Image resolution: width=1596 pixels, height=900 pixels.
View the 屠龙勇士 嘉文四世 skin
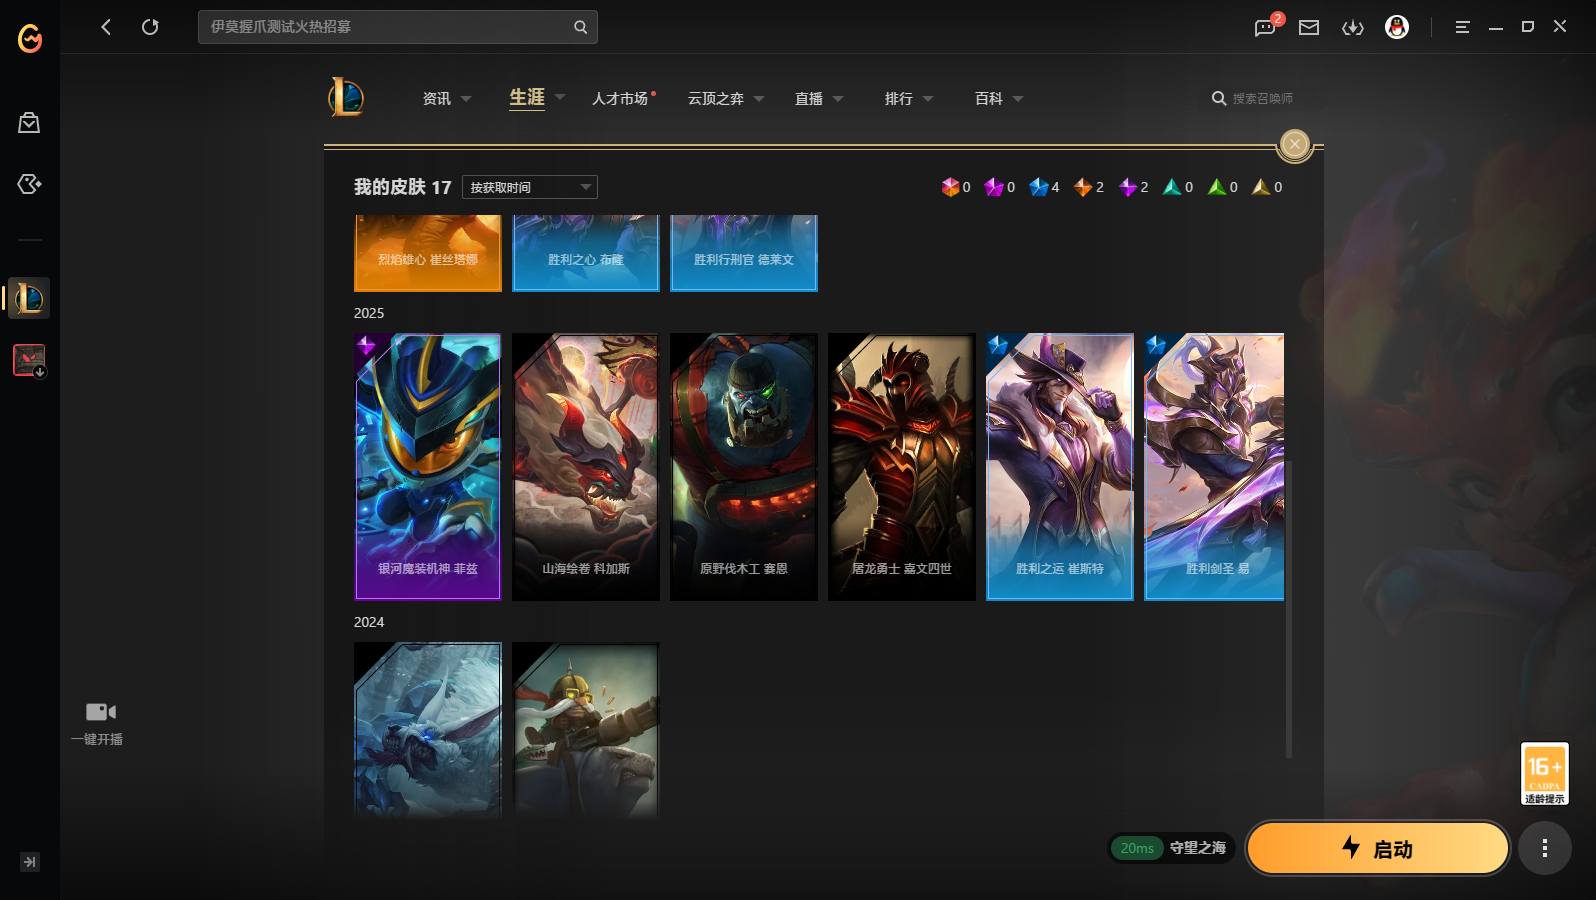[x=902, y=467]
